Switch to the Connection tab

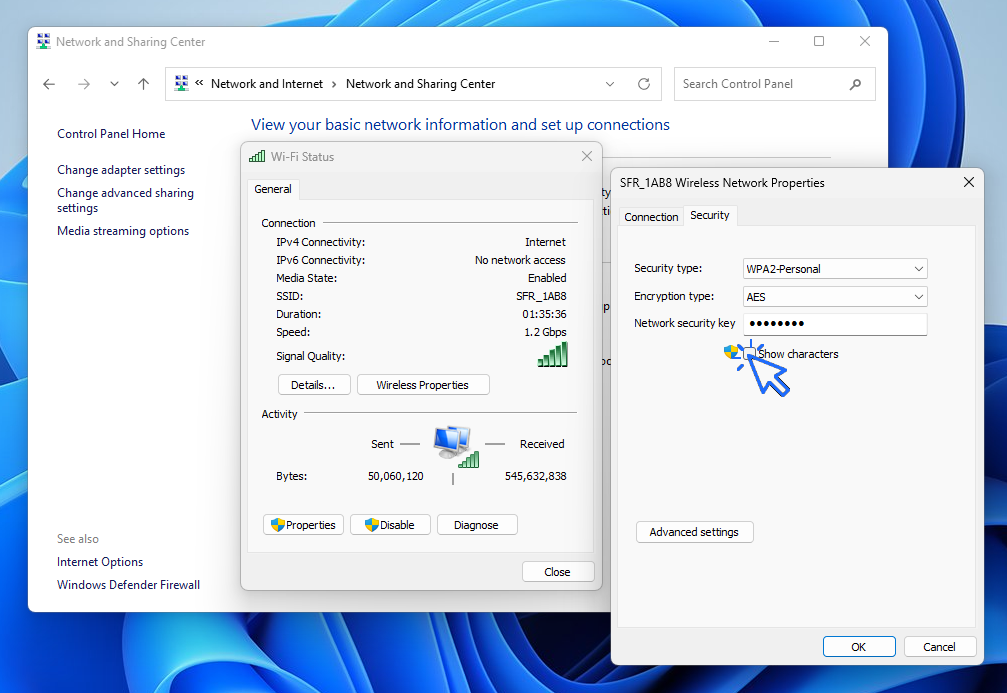(x=651, y=217)
